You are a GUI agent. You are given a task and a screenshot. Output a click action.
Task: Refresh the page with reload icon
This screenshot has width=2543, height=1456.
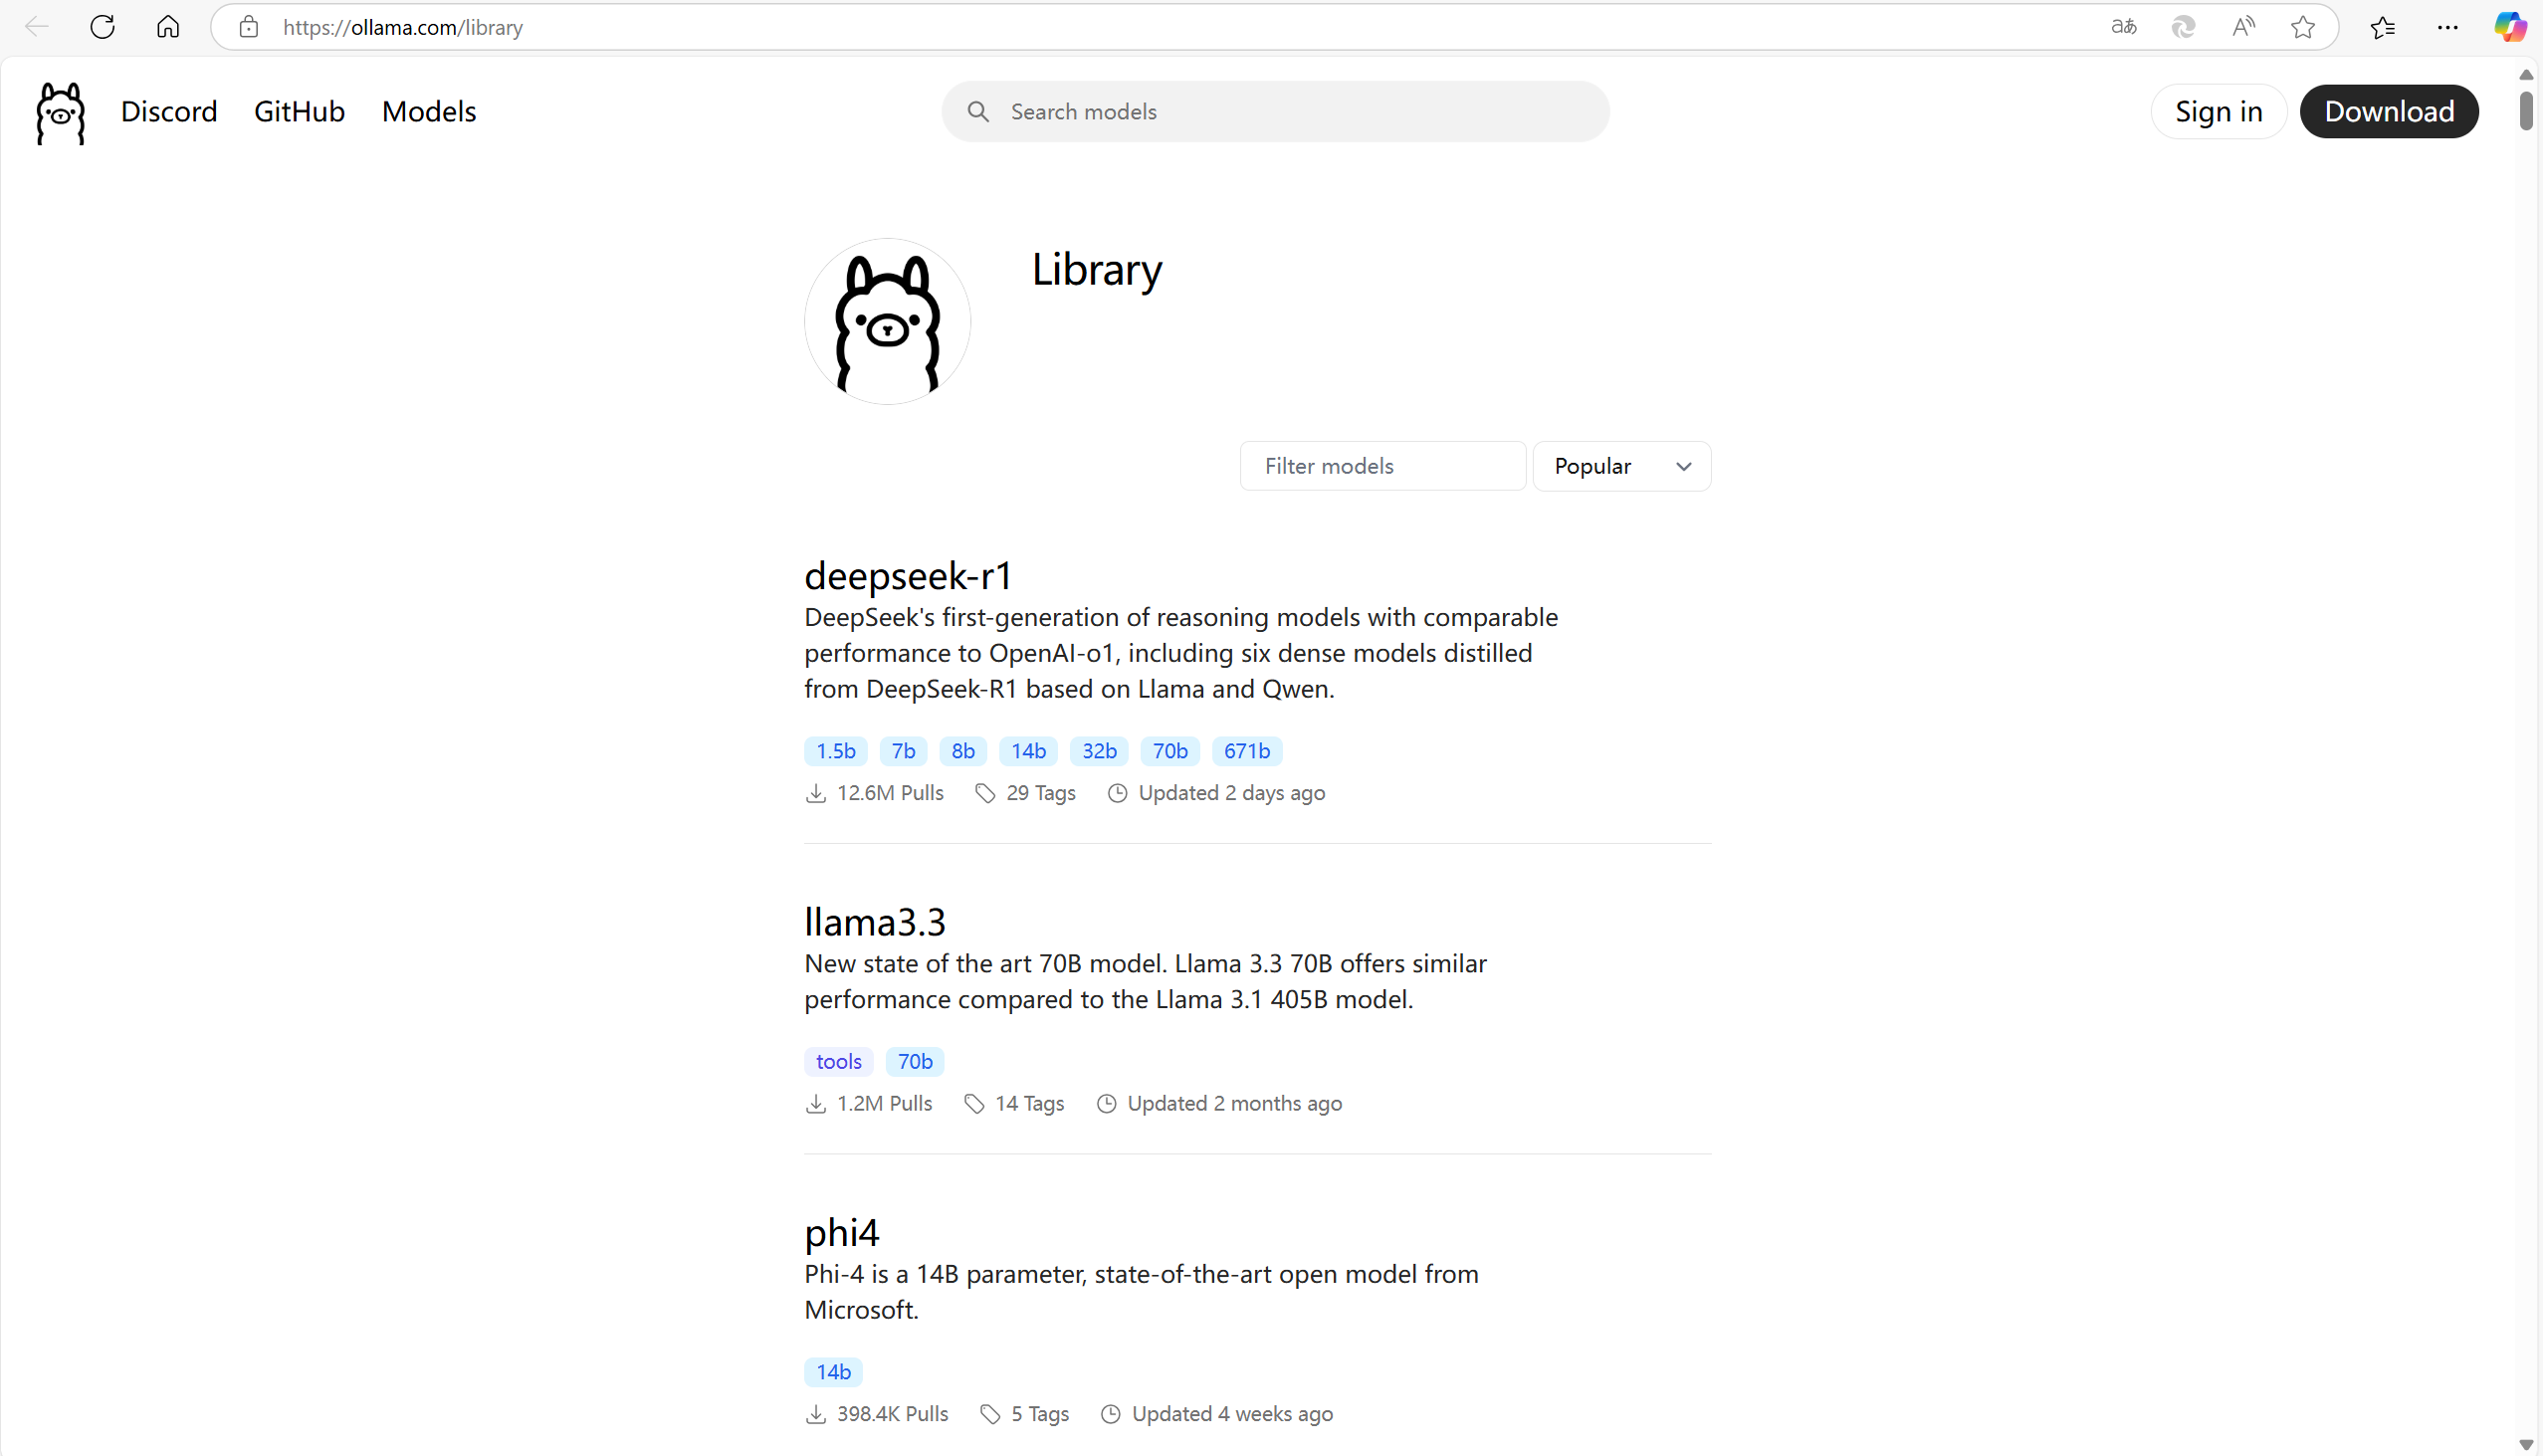coord(102,27)
